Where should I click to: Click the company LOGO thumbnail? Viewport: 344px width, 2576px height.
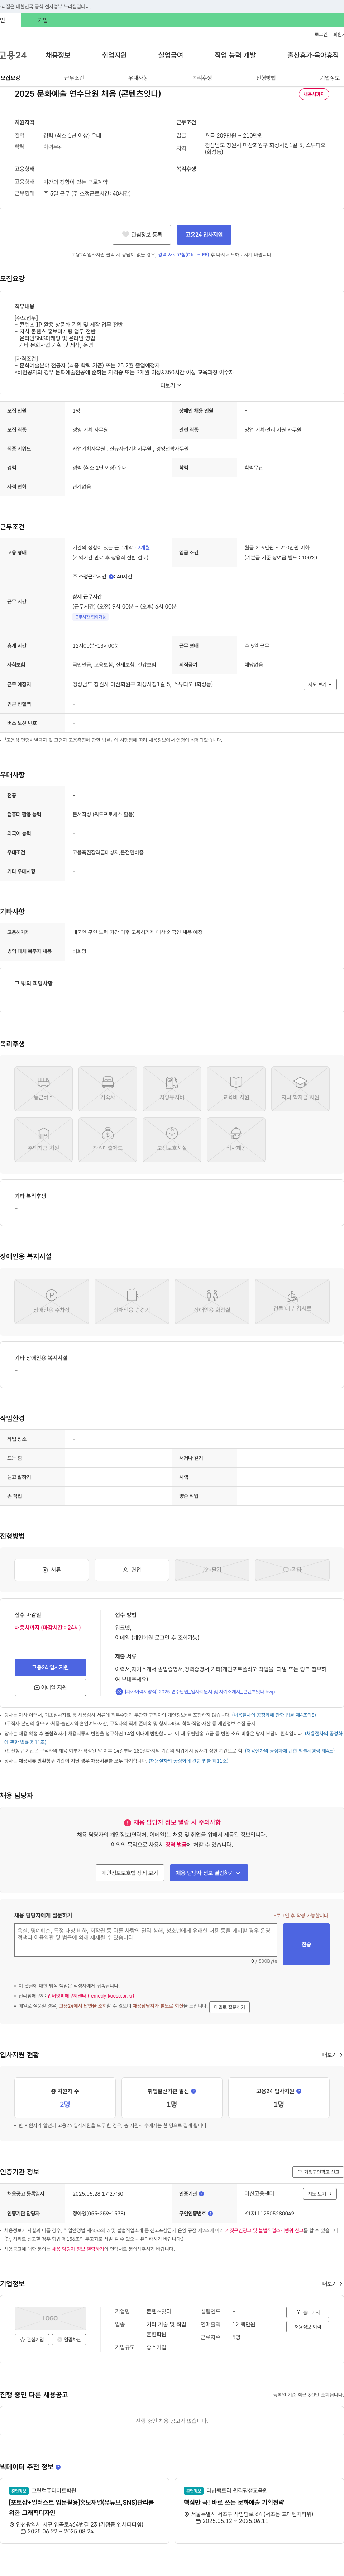[x=50, y=2318]
